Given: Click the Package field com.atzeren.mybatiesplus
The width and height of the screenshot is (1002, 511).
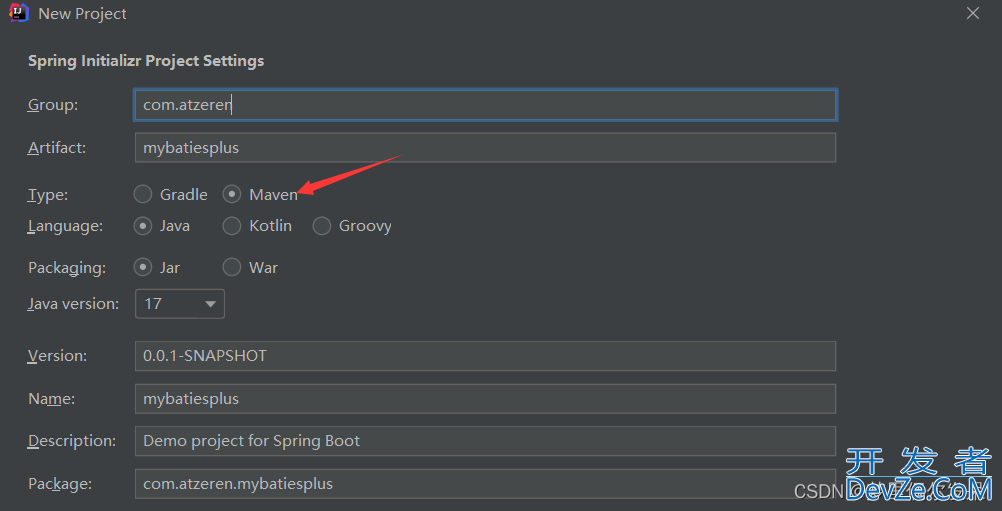Looking at the screenshot, I should [485, 484].
